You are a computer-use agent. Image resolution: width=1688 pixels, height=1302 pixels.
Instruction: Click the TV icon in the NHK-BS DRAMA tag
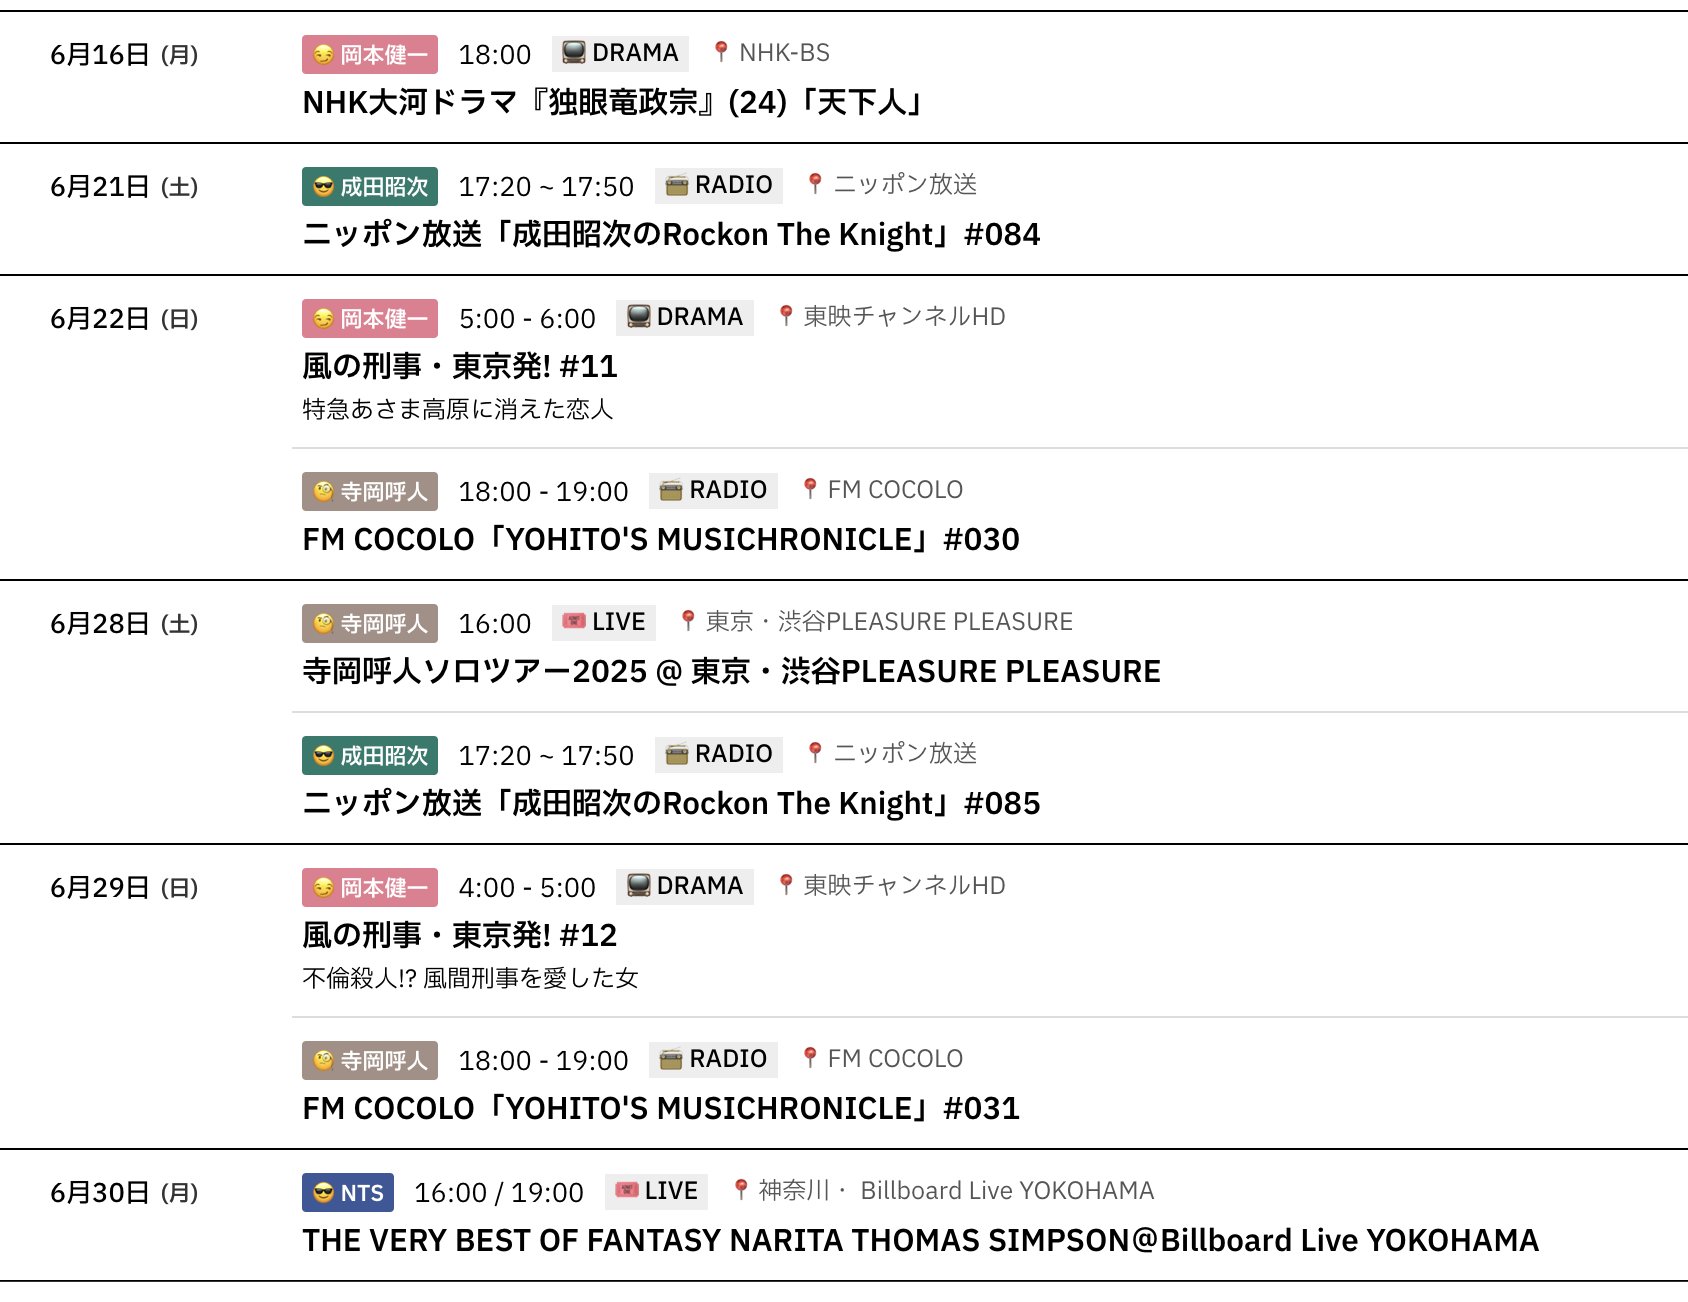click(573, 53)
